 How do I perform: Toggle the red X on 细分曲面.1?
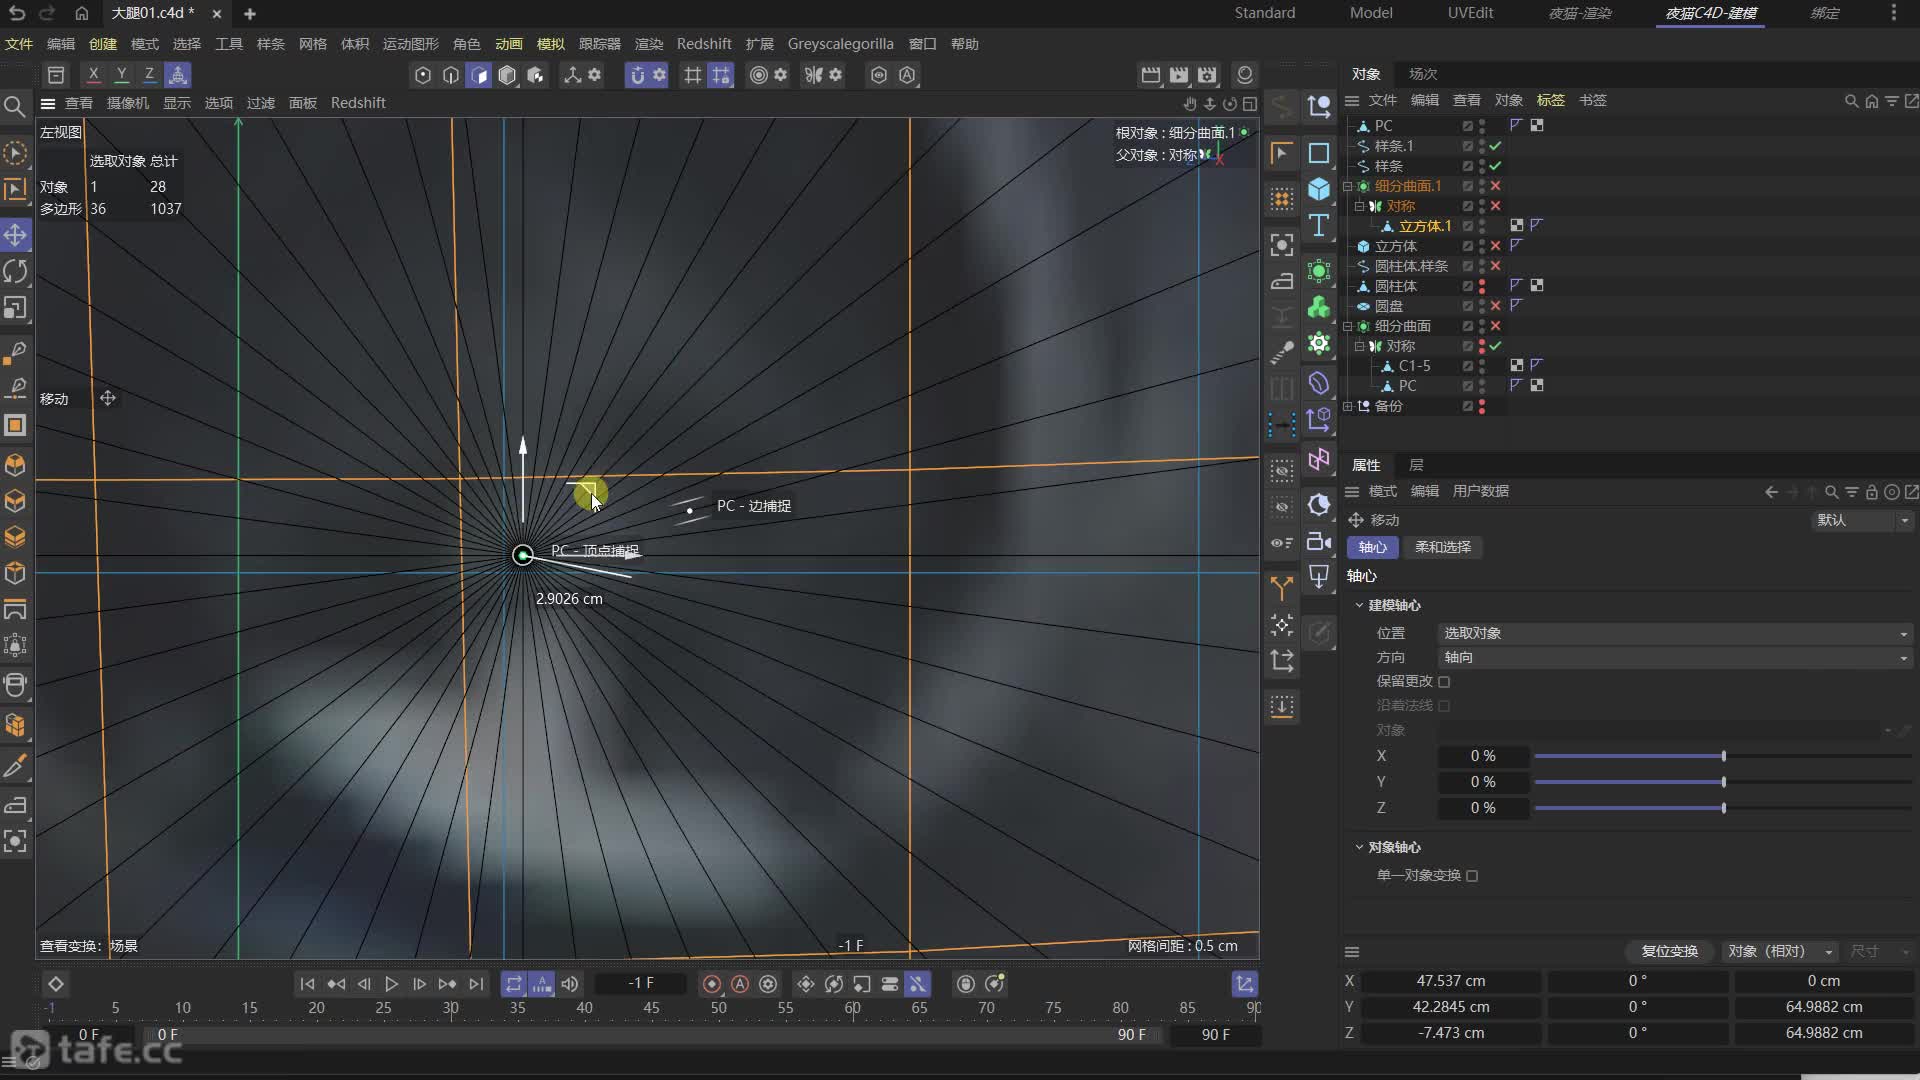coord(1496,186)
